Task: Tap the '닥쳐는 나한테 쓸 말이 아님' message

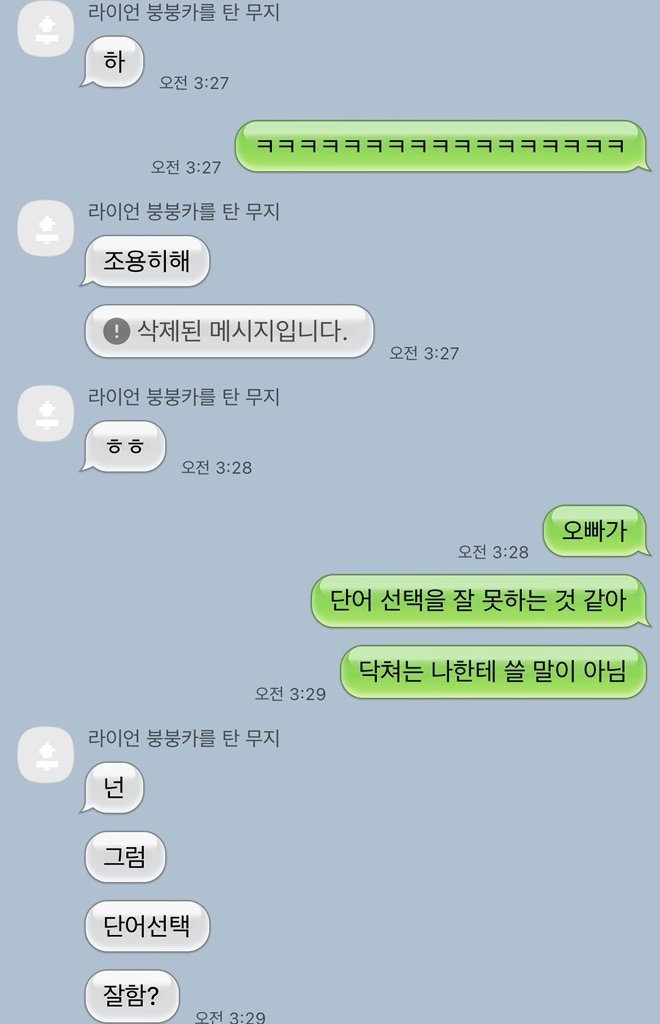Action: pos(495,671)
